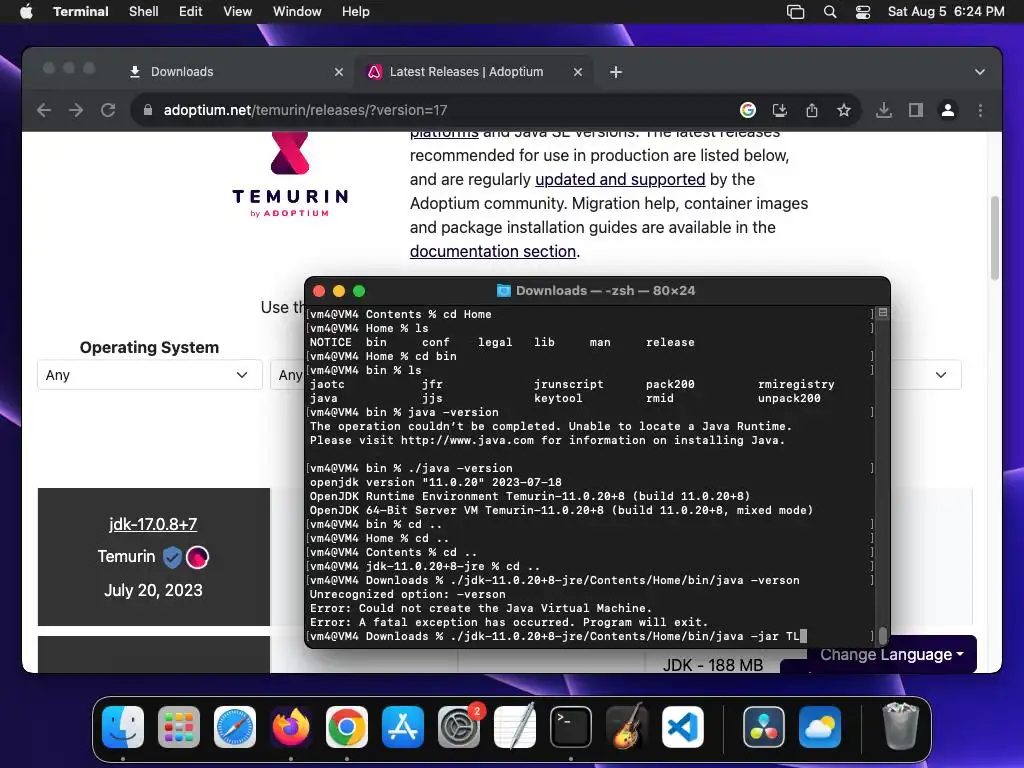
Task: Open TextEdit from the Dock
Action: point(515,727)
